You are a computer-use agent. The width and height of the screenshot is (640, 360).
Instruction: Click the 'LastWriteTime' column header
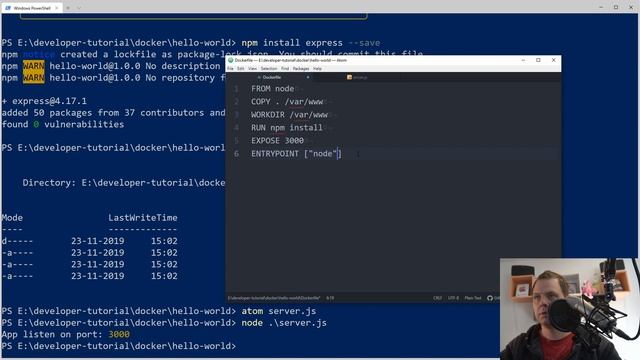[x=143, y=218]
